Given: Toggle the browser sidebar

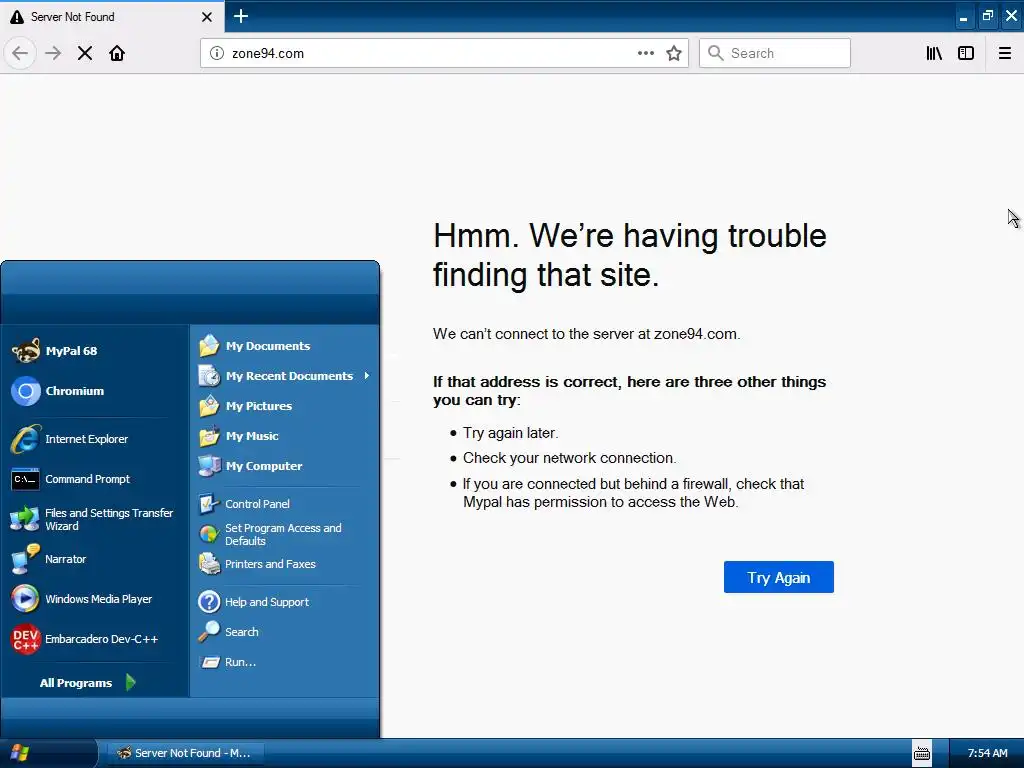Looking at the screenshot, I should tap(966, 53).
